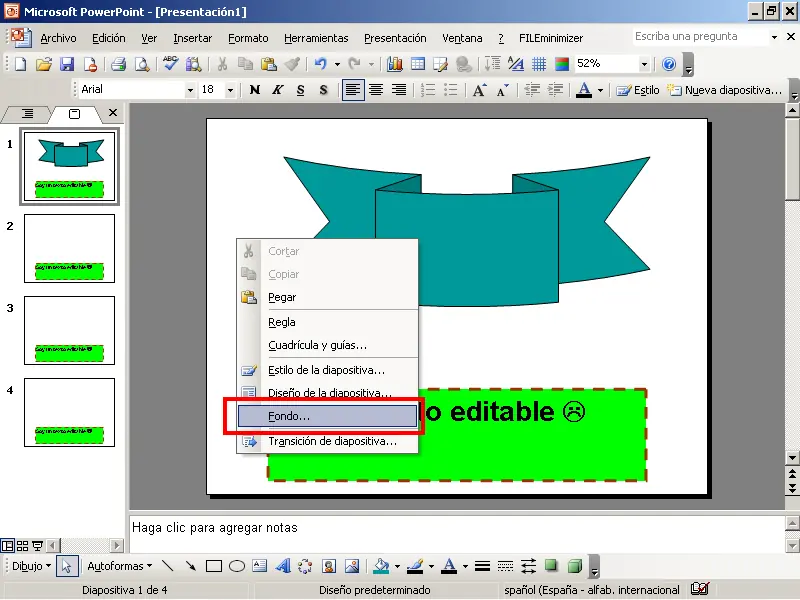Click the Undo arrow icon

320,64
